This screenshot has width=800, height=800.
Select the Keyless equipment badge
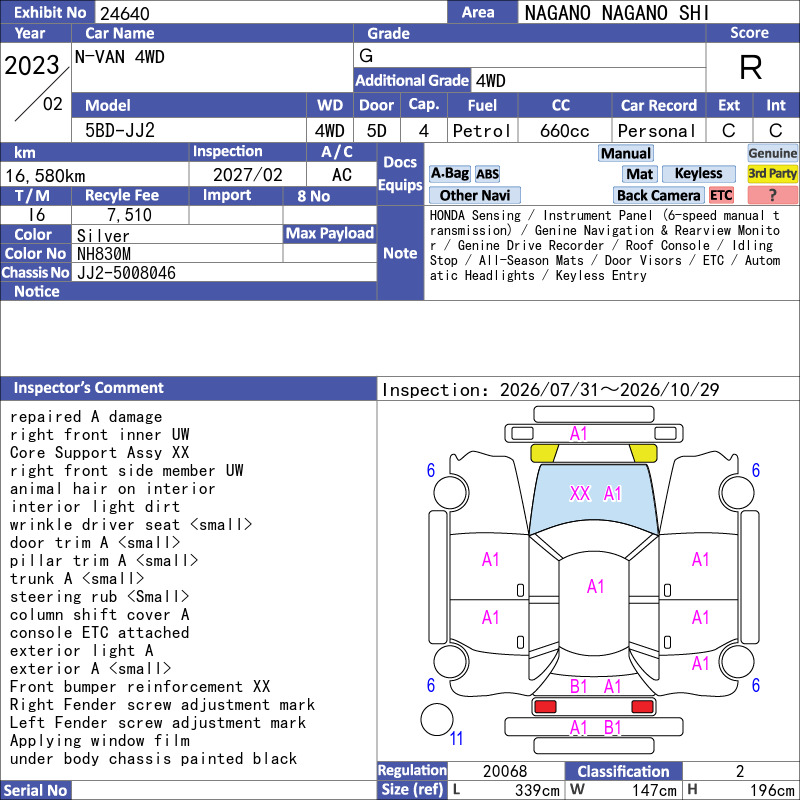pos(698,173)
